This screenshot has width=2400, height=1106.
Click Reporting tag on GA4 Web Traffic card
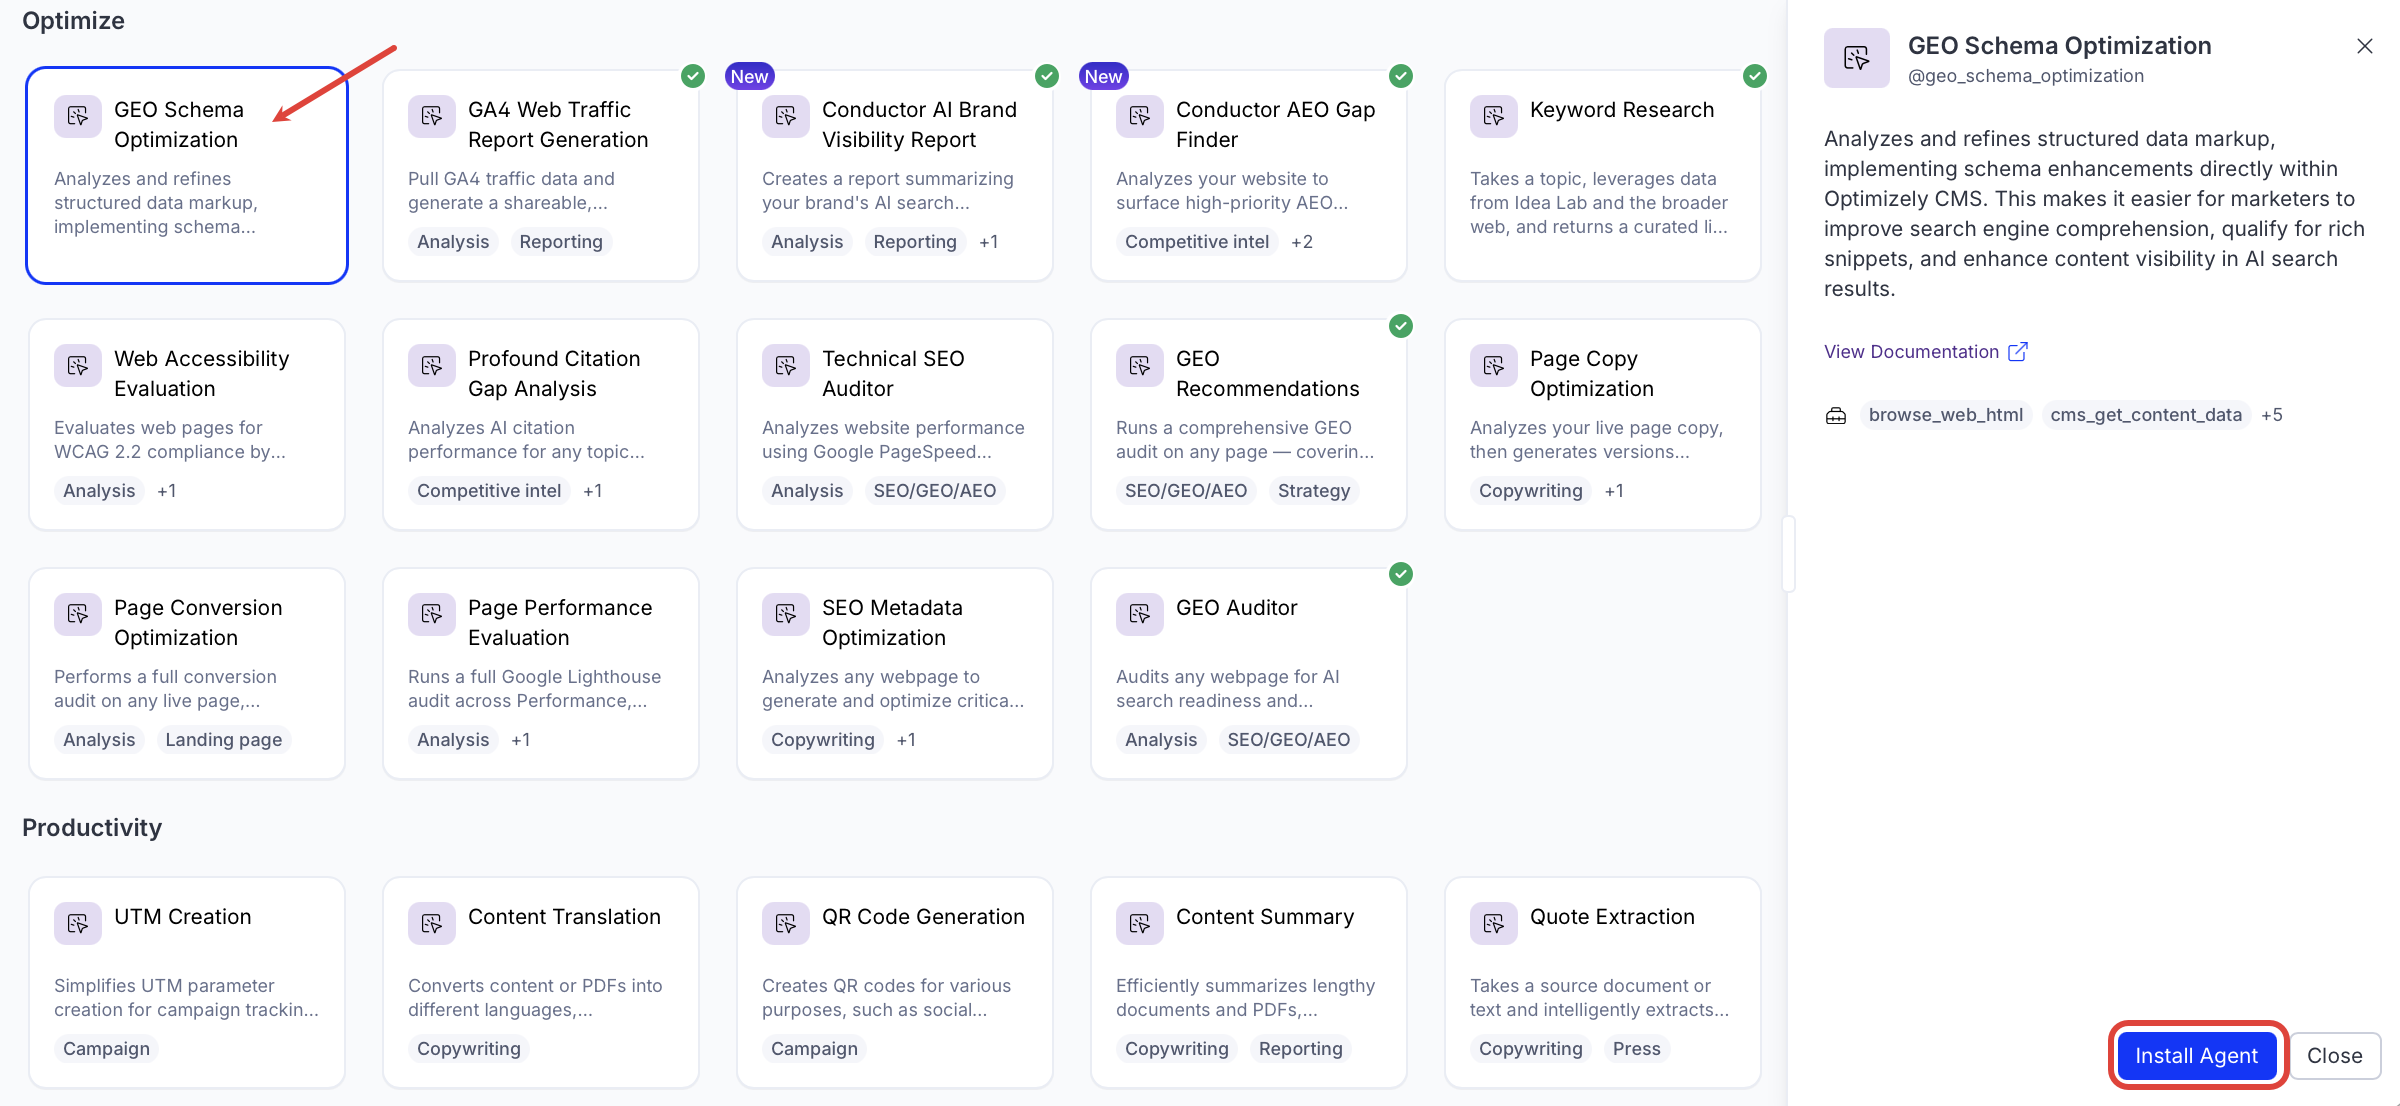pyautogui.click(x=561, y=242)
